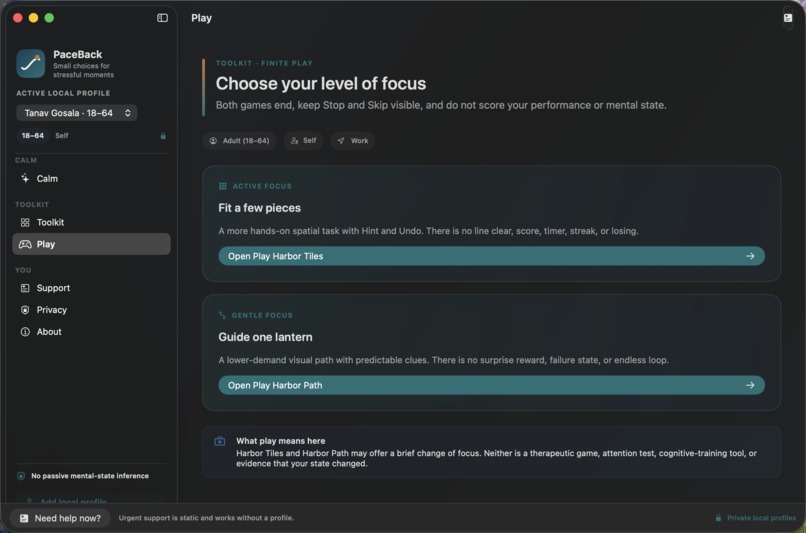Click Urgent support is static text
Screen dimensions: 806x533
click(x=206, y=518)
